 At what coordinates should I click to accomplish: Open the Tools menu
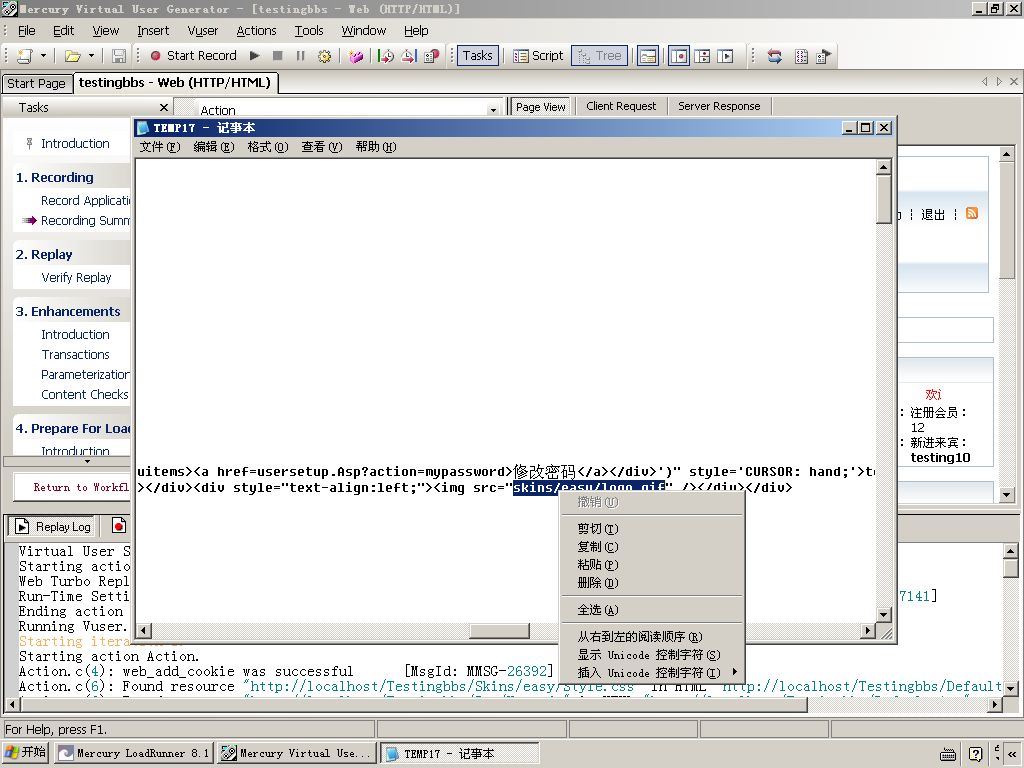309,31
